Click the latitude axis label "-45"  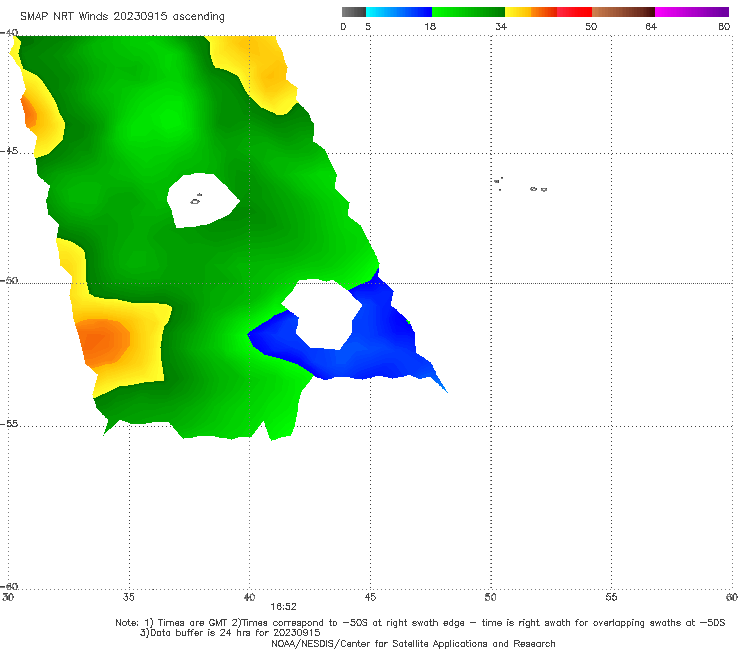point(9,151)
